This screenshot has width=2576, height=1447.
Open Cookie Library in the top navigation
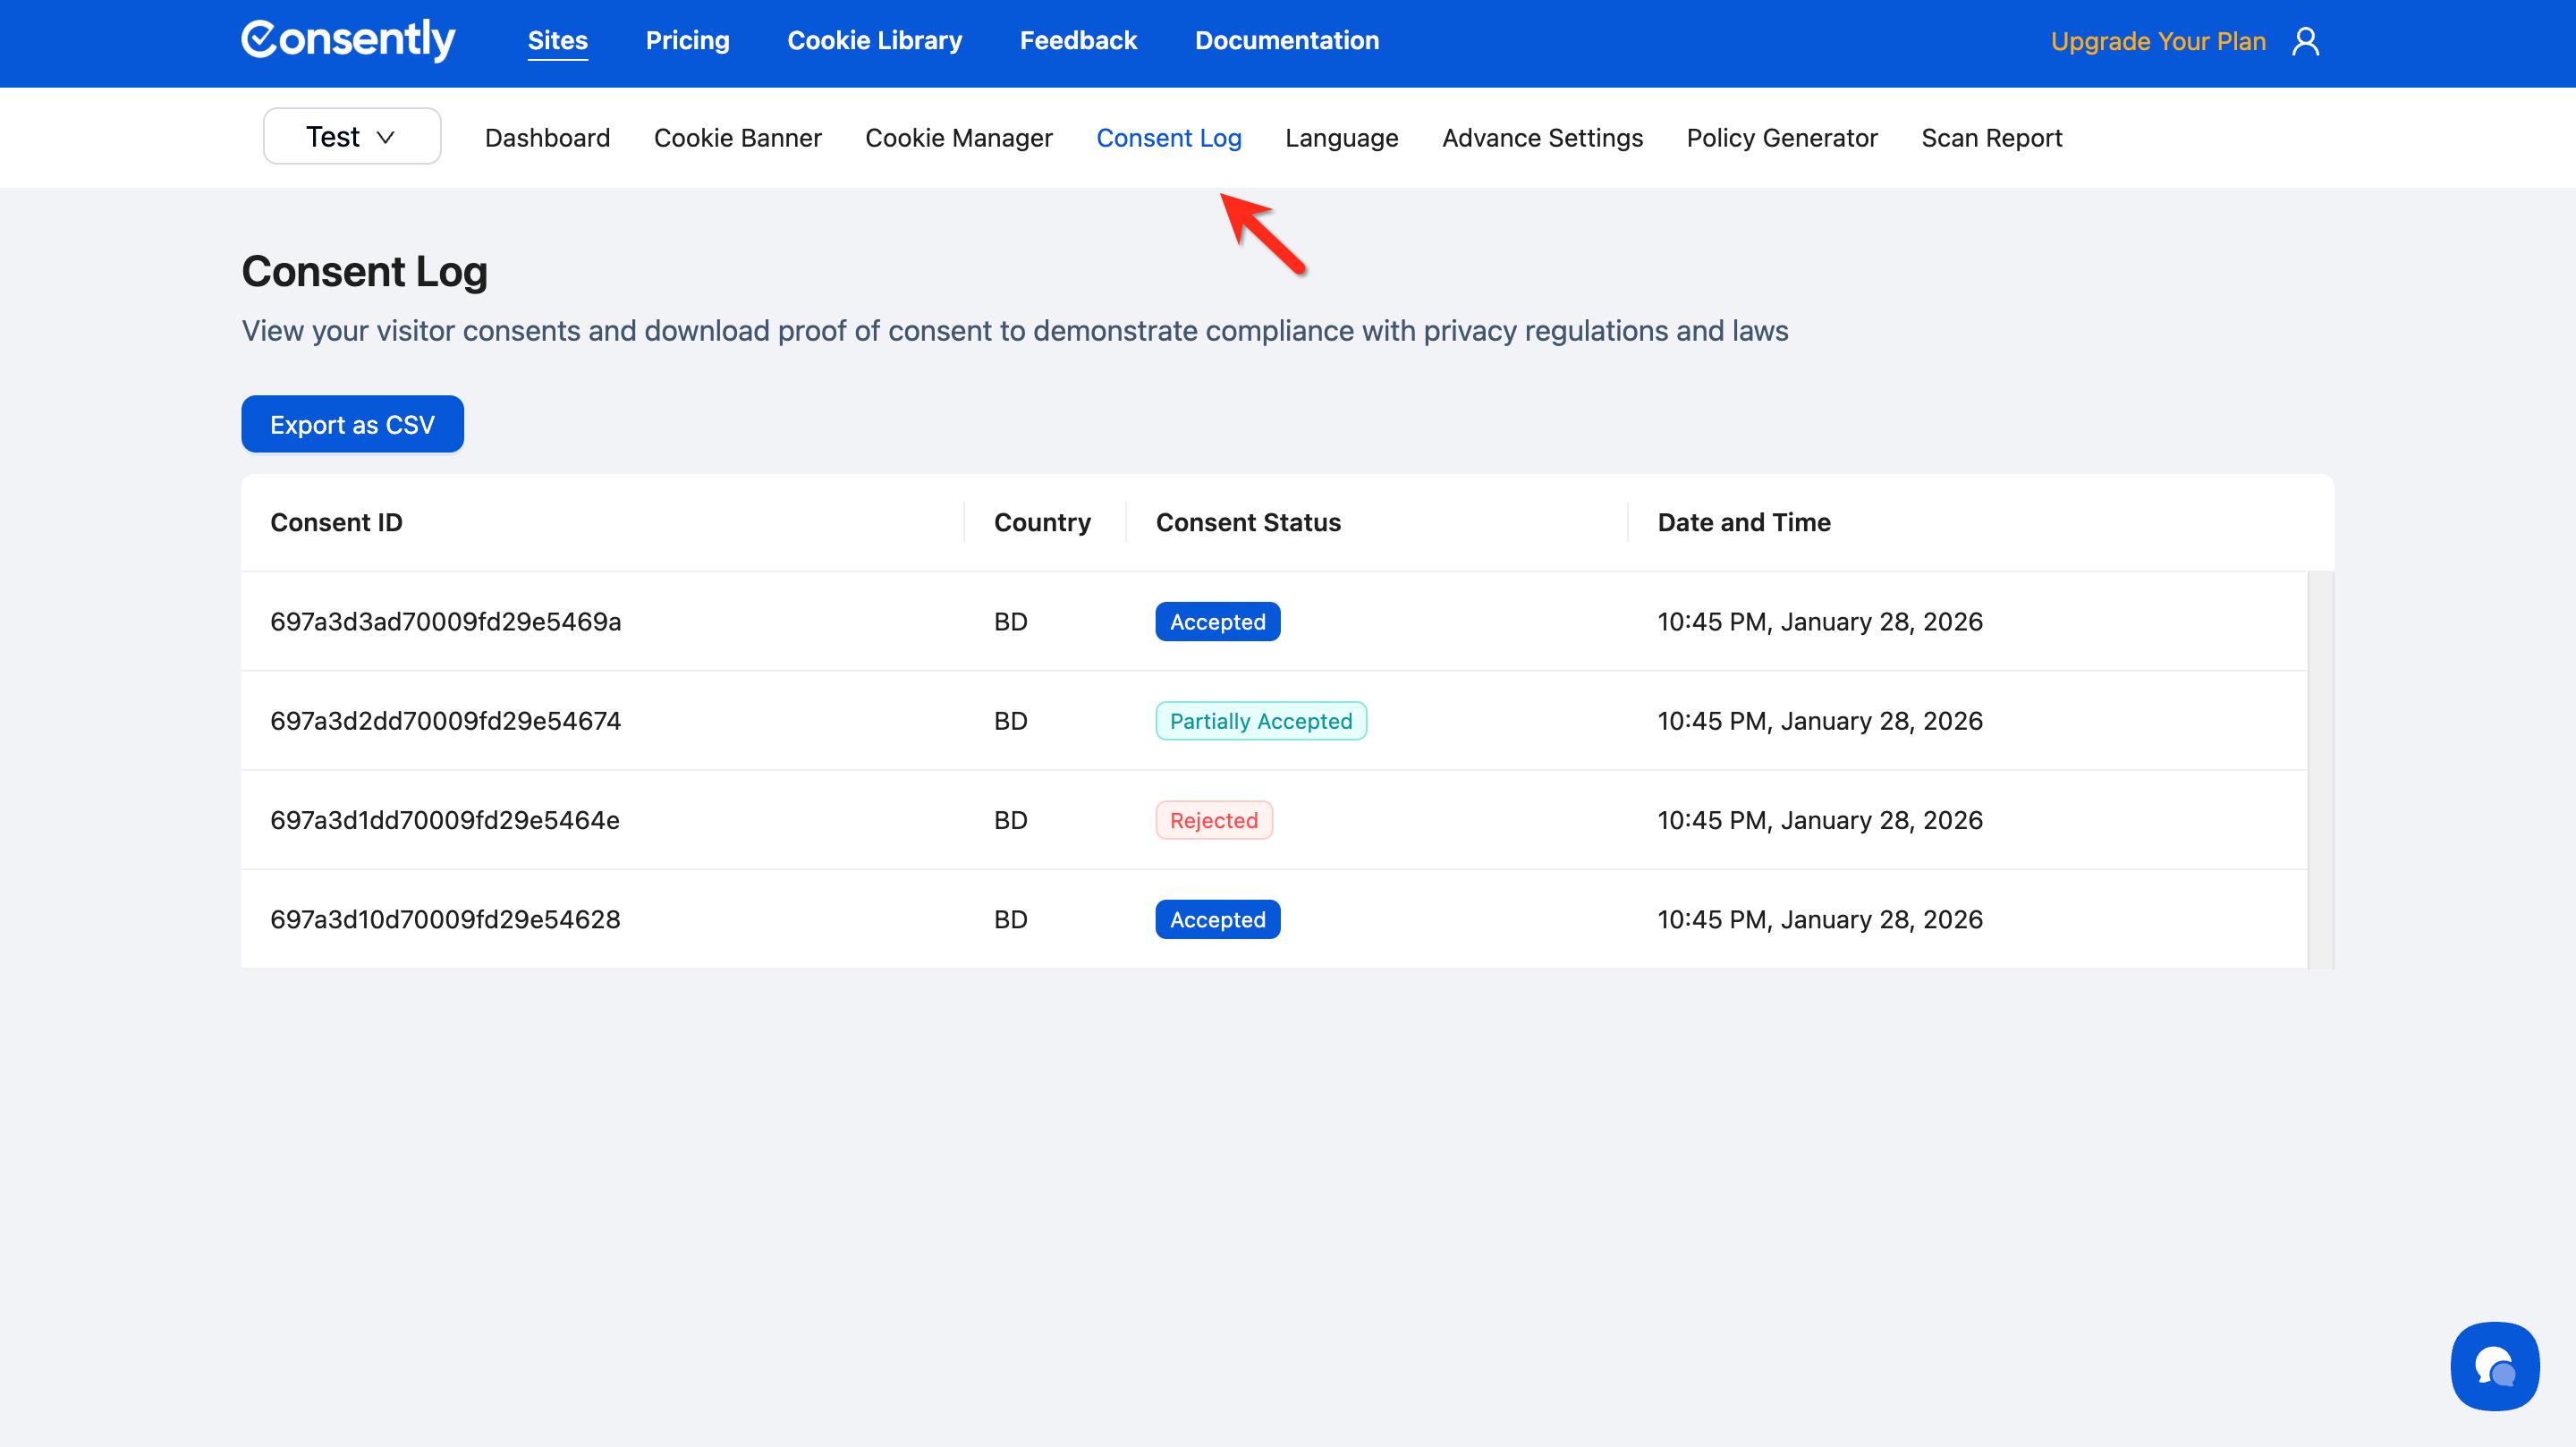tap(874, 41)
